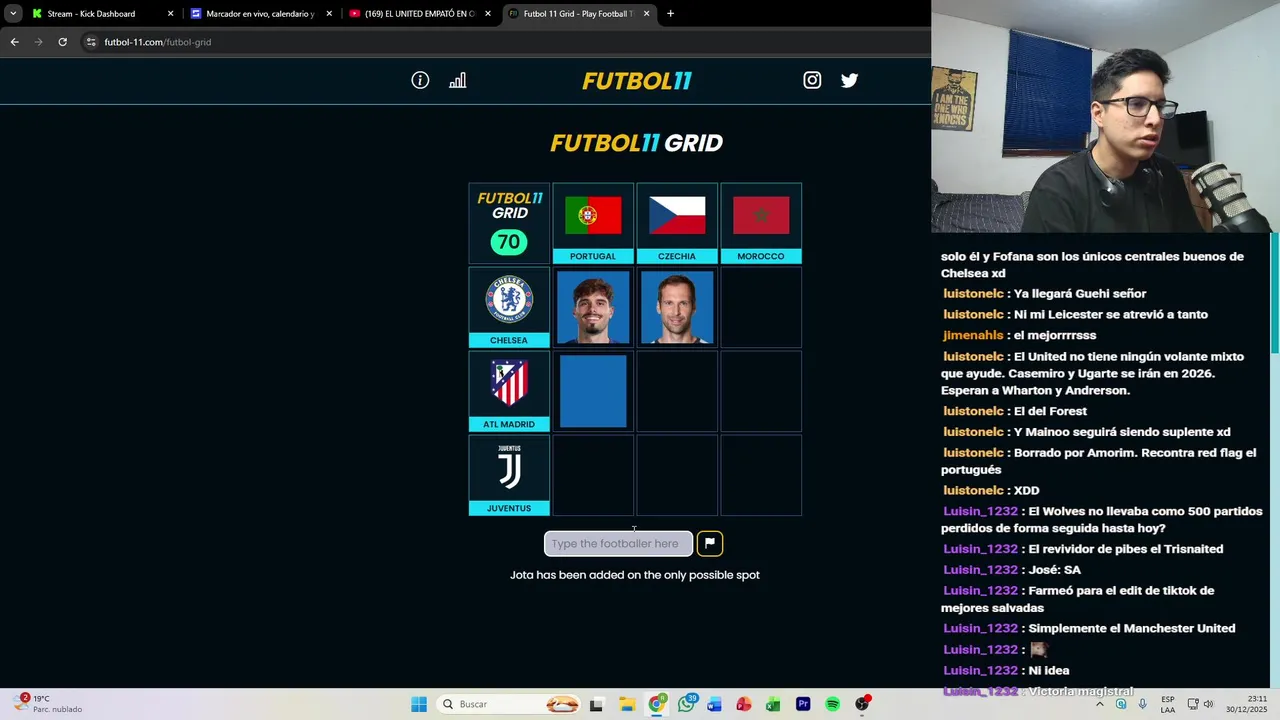Expand the tab search dropdown arrow
The image size is (1280, 720).
click(x=13, y=14)
